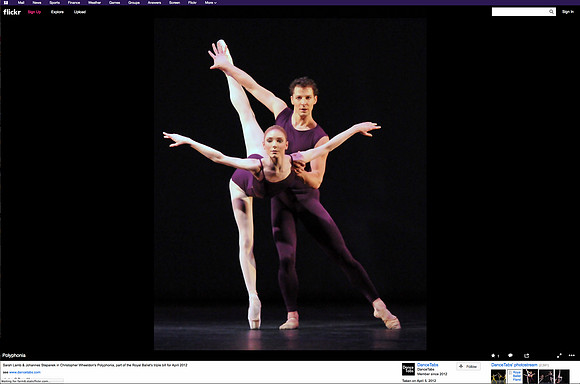Open the third photostream thumbnail
The height and width of the screenshot is (384, 580).
(x=530, y=377)
